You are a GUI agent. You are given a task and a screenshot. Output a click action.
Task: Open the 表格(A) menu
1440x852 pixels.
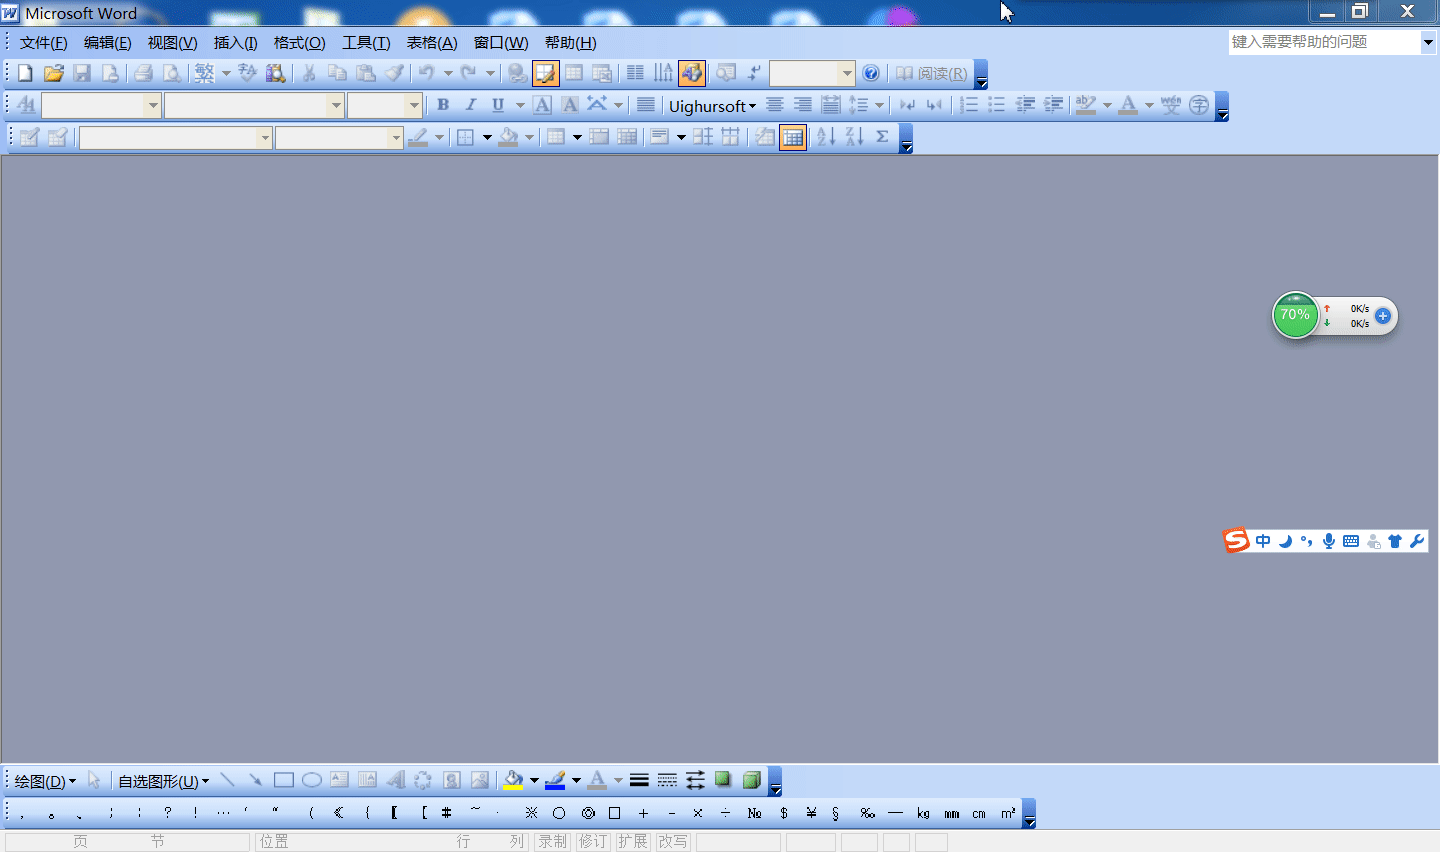coord(432,42)
